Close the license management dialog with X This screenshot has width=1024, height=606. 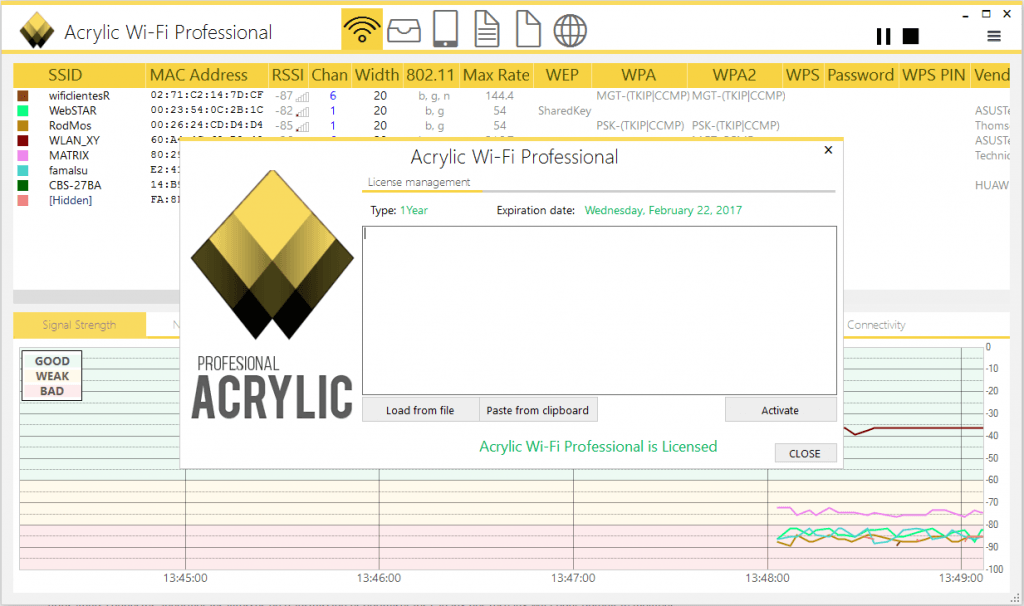click(828, 150)
